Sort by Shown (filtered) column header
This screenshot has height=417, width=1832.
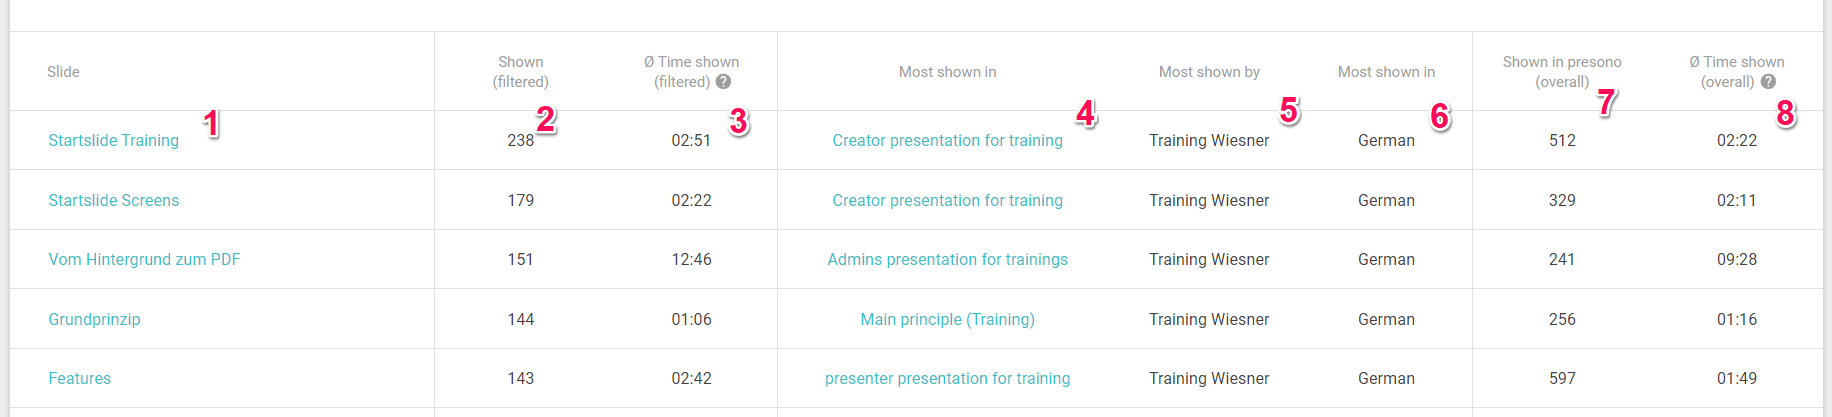520,72
